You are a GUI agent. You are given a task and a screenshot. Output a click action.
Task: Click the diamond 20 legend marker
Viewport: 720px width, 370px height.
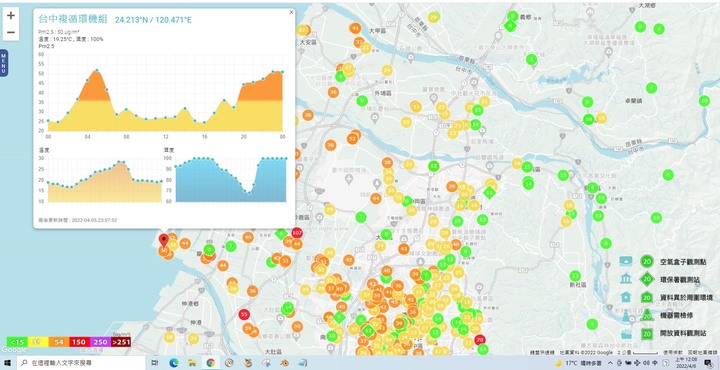[647, 279]
